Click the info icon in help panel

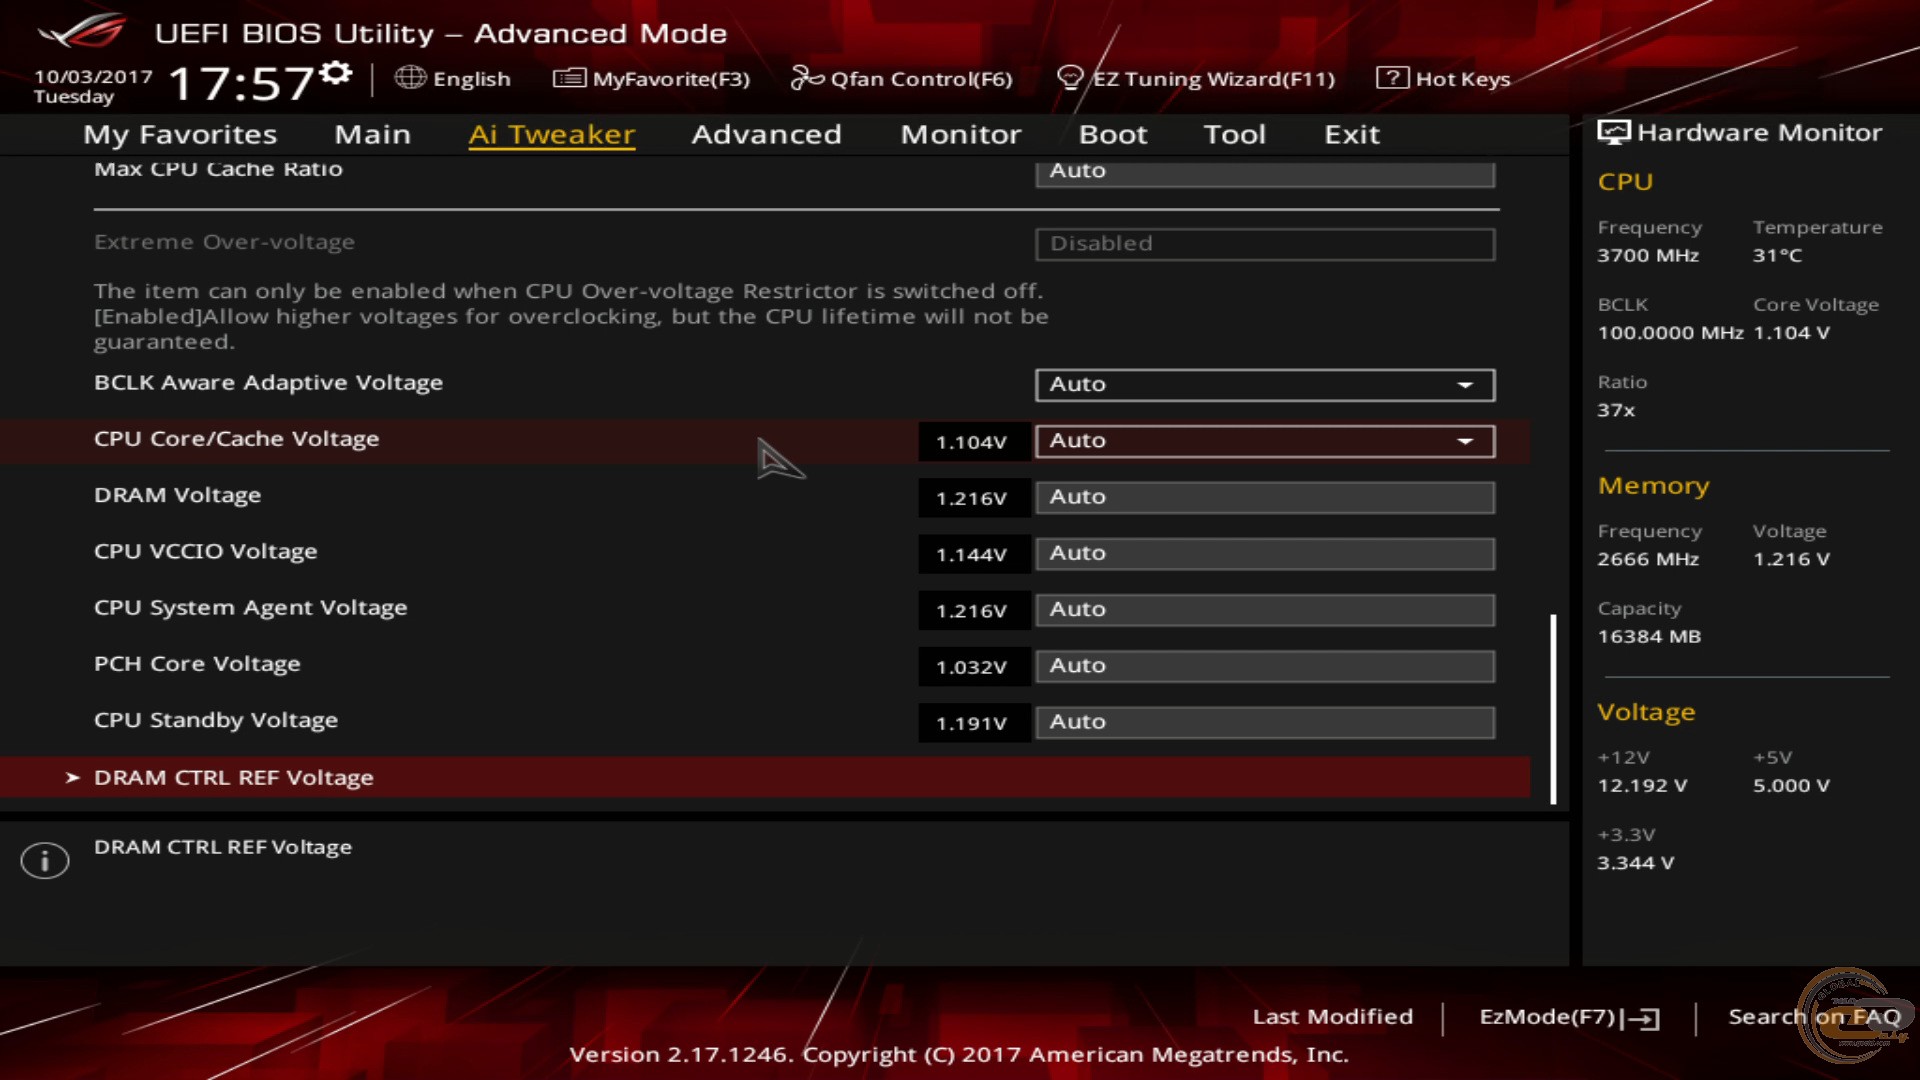[45, 860]
